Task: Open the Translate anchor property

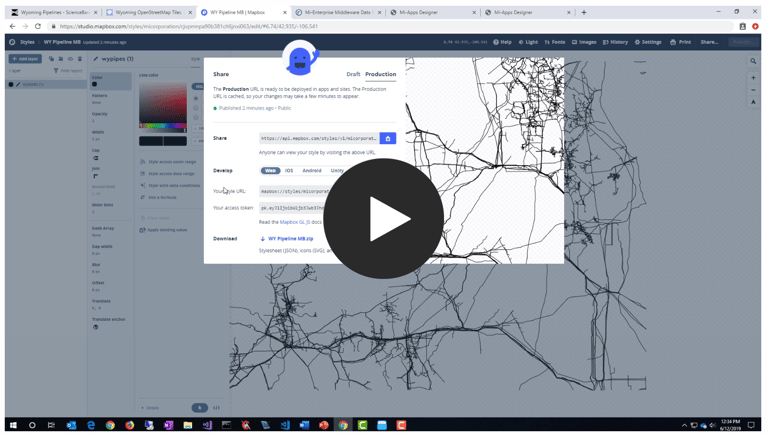Action: (111, 323)
